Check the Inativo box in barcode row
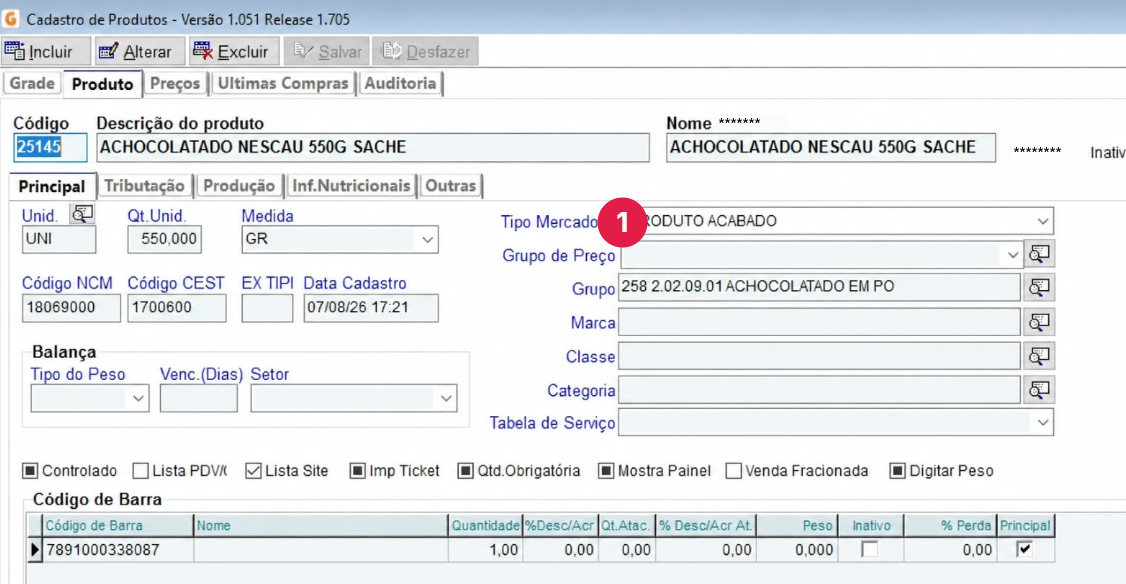The image size is (1126, 584). (870, 550)
